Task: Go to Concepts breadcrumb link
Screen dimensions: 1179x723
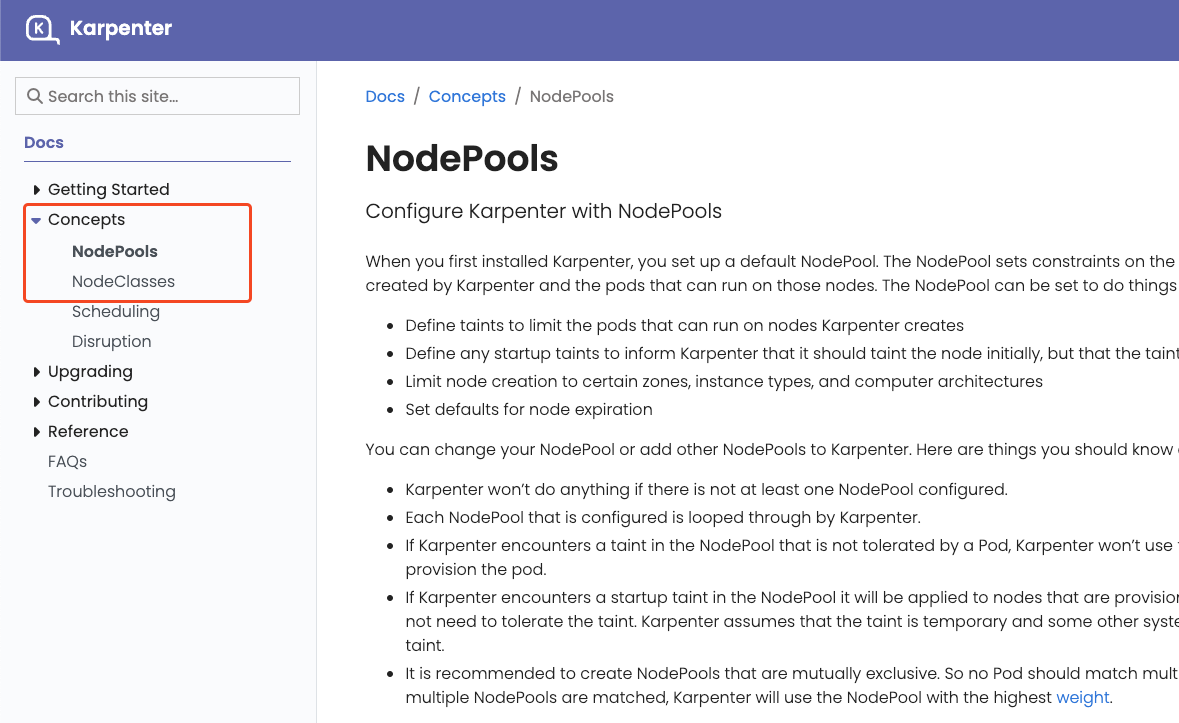Action: click(x=467, y=96)
